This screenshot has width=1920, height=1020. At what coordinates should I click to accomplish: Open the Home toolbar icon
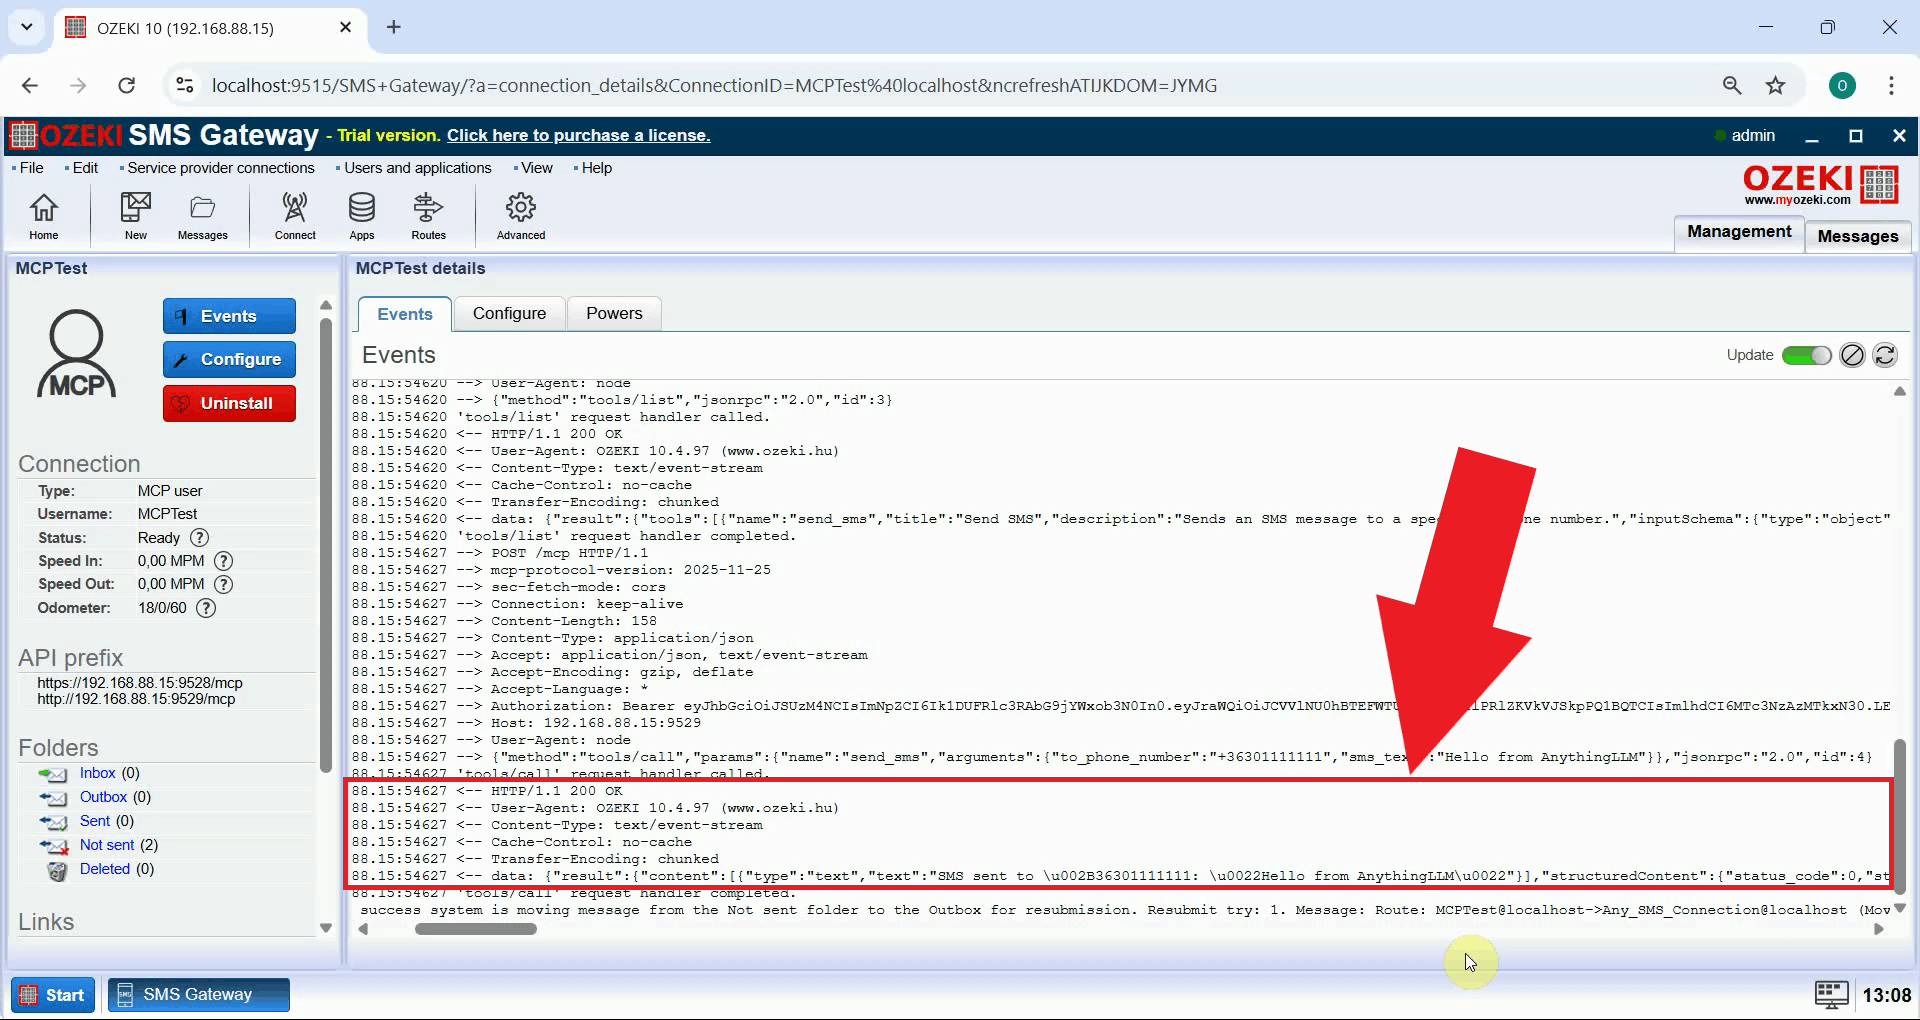[43, 216]
